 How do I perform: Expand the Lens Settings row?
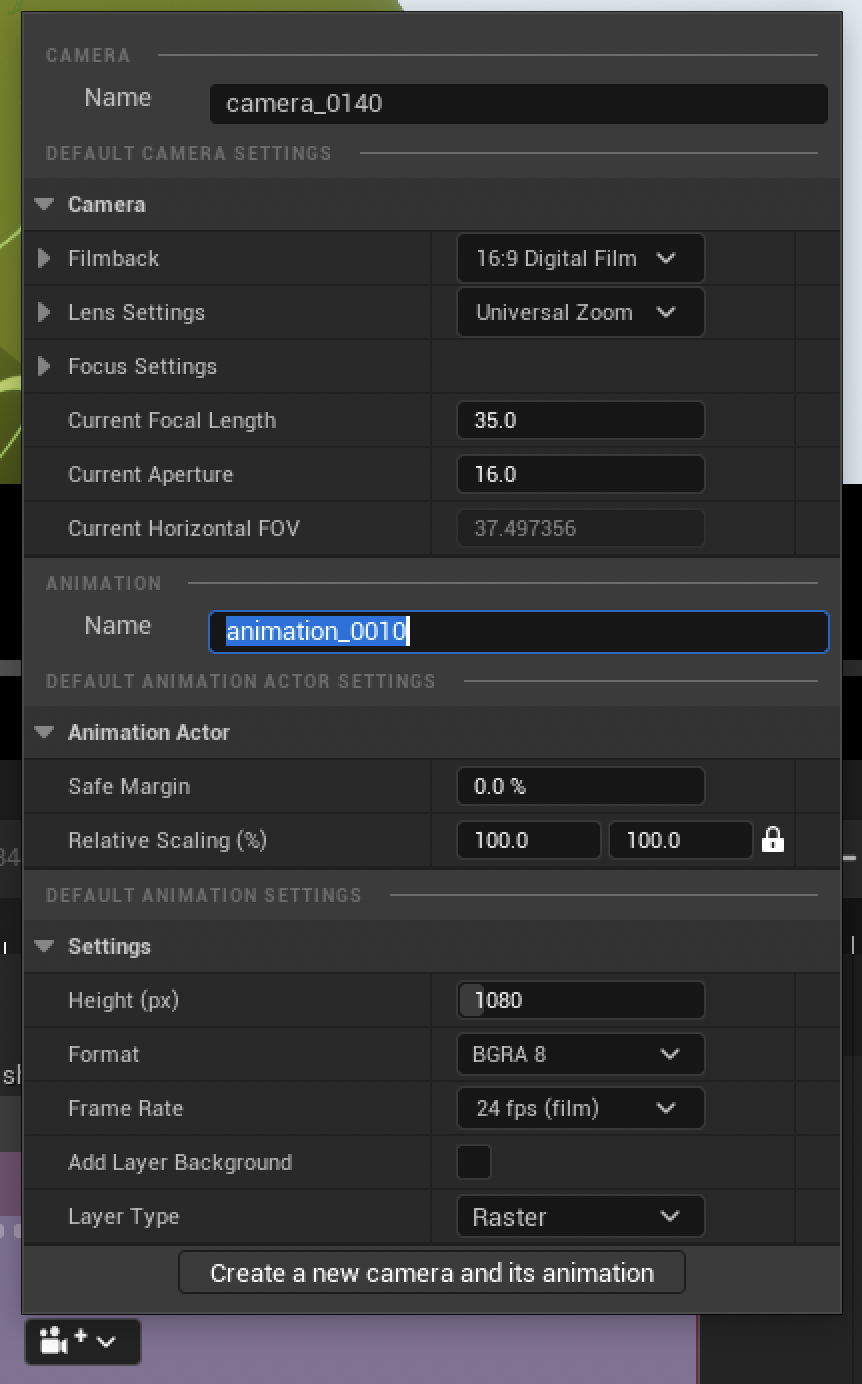tap(44, 312)
